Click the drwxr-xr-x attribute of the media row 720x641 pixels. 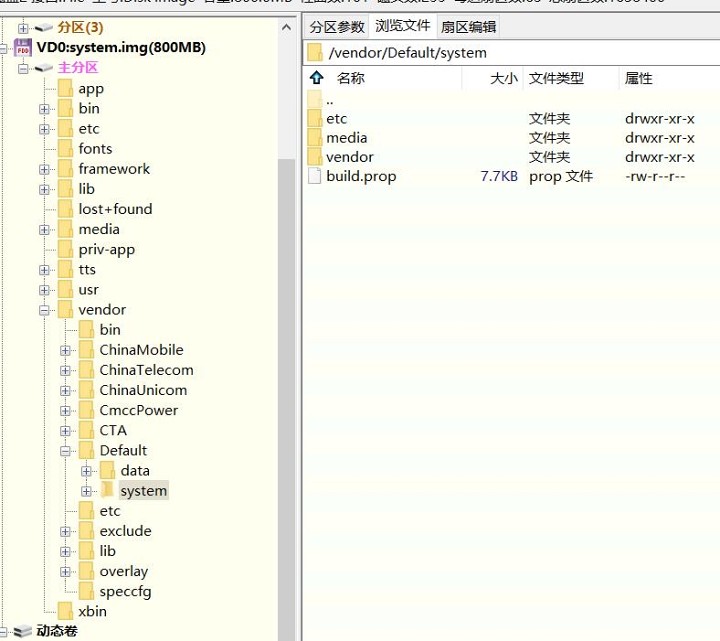click(x=660, y=138)
